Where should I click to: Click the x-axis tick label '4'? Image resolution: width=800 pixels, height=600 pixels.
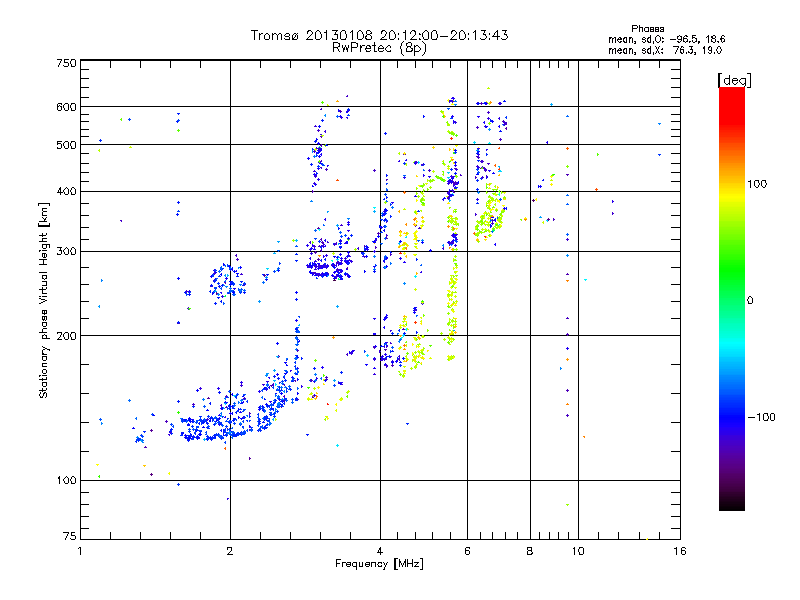380,551
